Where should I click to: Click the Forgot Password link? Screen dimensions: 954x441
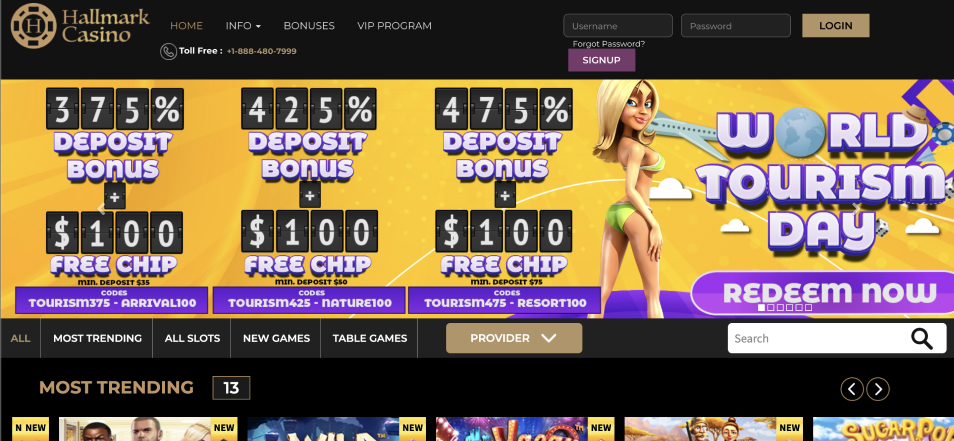click(x=608, y=44)
